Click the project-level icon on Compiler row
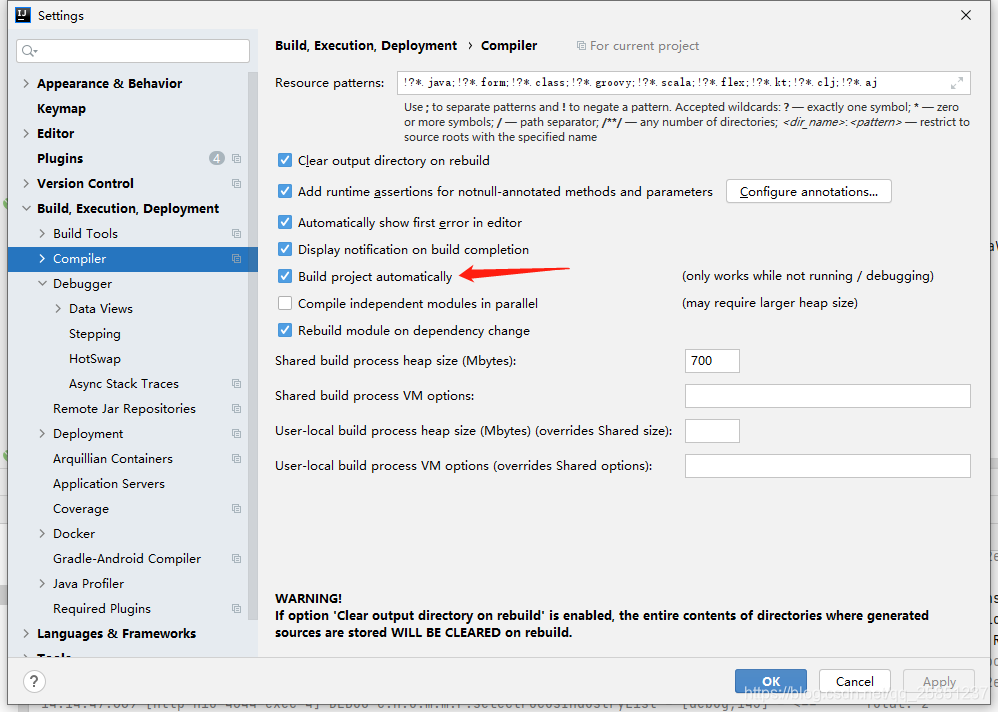998x712 pixels. [x=237, y=258]
